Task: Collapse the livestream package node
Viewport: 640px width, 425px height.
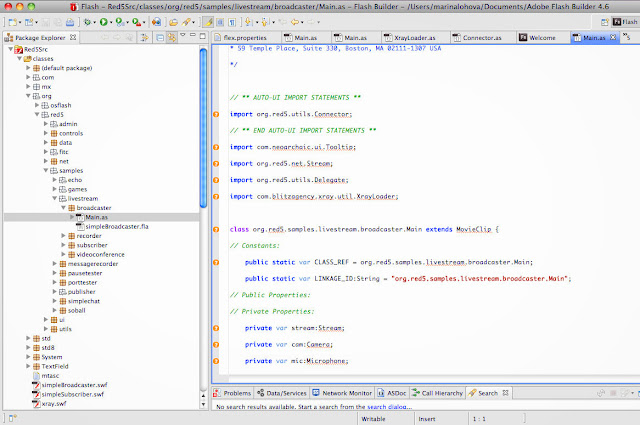Action: pos(54,198)
